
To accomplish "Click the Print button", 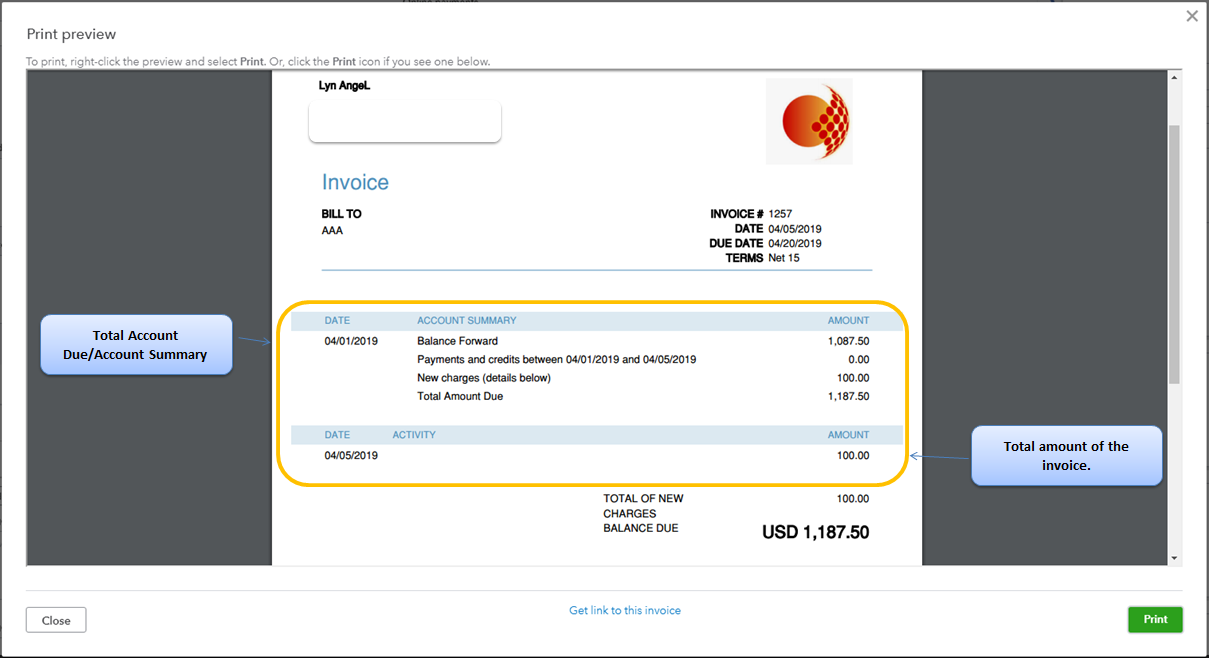I will [1155, 619].
